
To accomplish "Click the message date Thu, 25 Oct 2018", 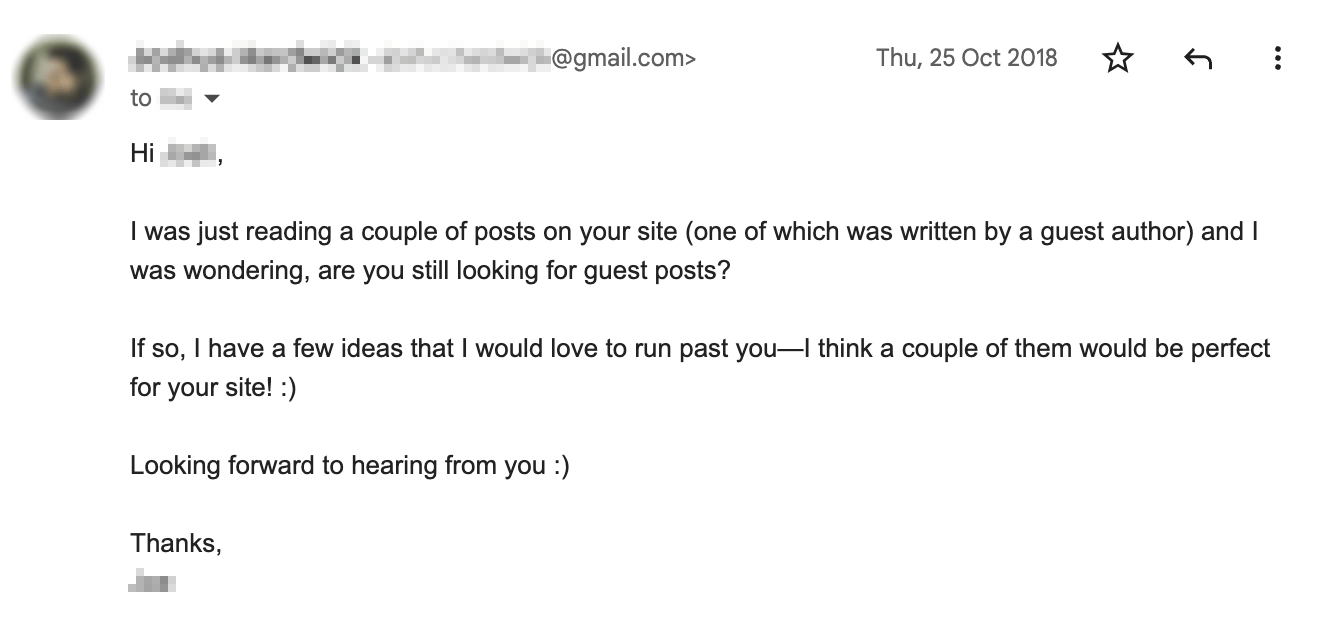I will [x=966, y=57].
